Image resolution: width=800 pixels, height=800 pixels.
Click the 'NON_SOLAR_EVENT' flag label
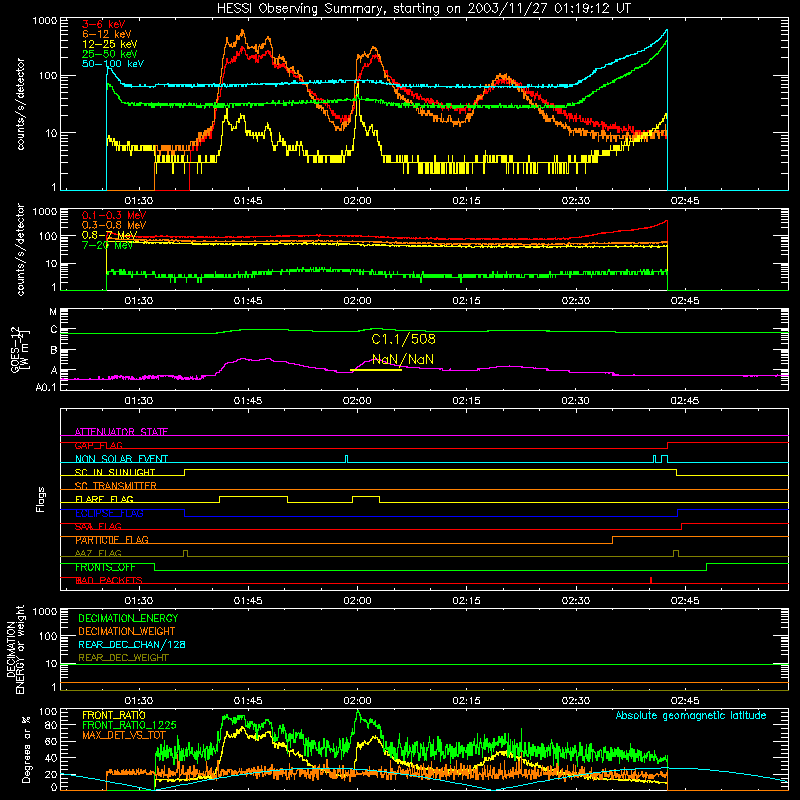click(x=121, y=459)
